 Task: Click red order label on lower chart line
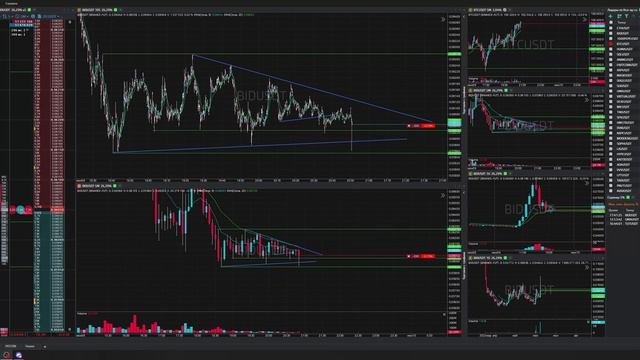click(428, 256)
